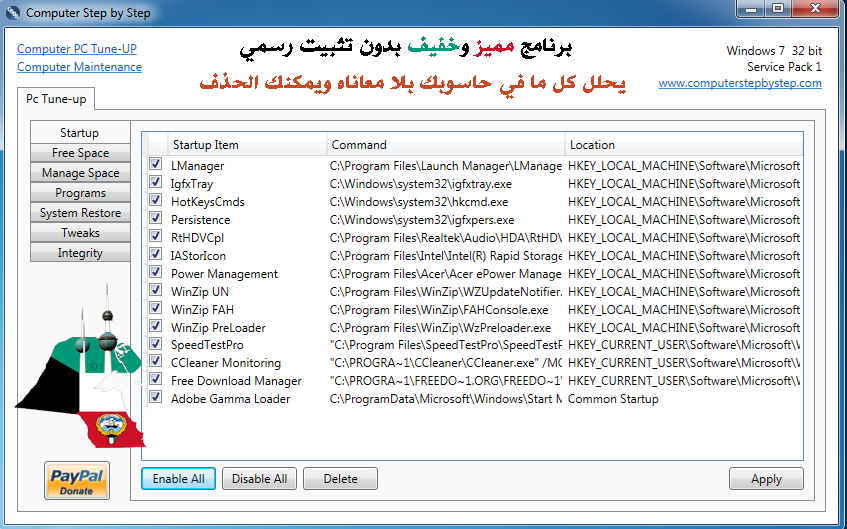Select IgfxTray item text
This screenshot has width=847, height=529.
tap(192, 184)
